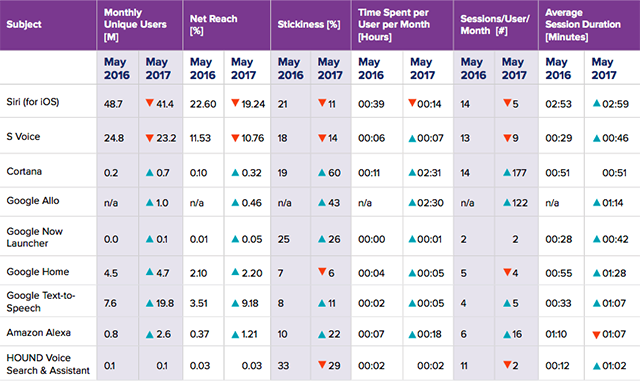Select the Siri (for iOS) row label
Image resolution: width=640 pixels, height=381 pixels.
[33, 102]
